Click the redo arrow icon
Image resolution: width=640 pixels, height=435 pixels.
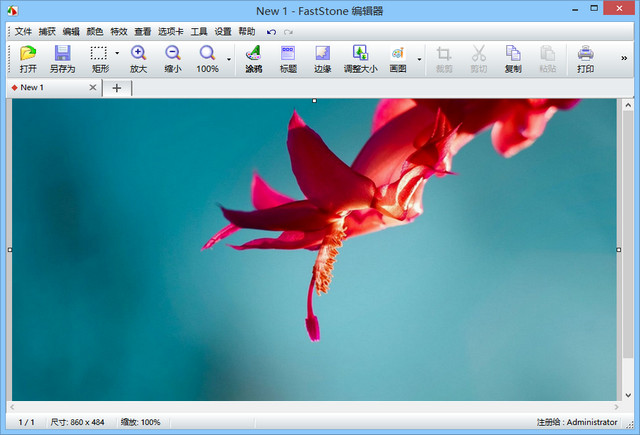[289, 32]
